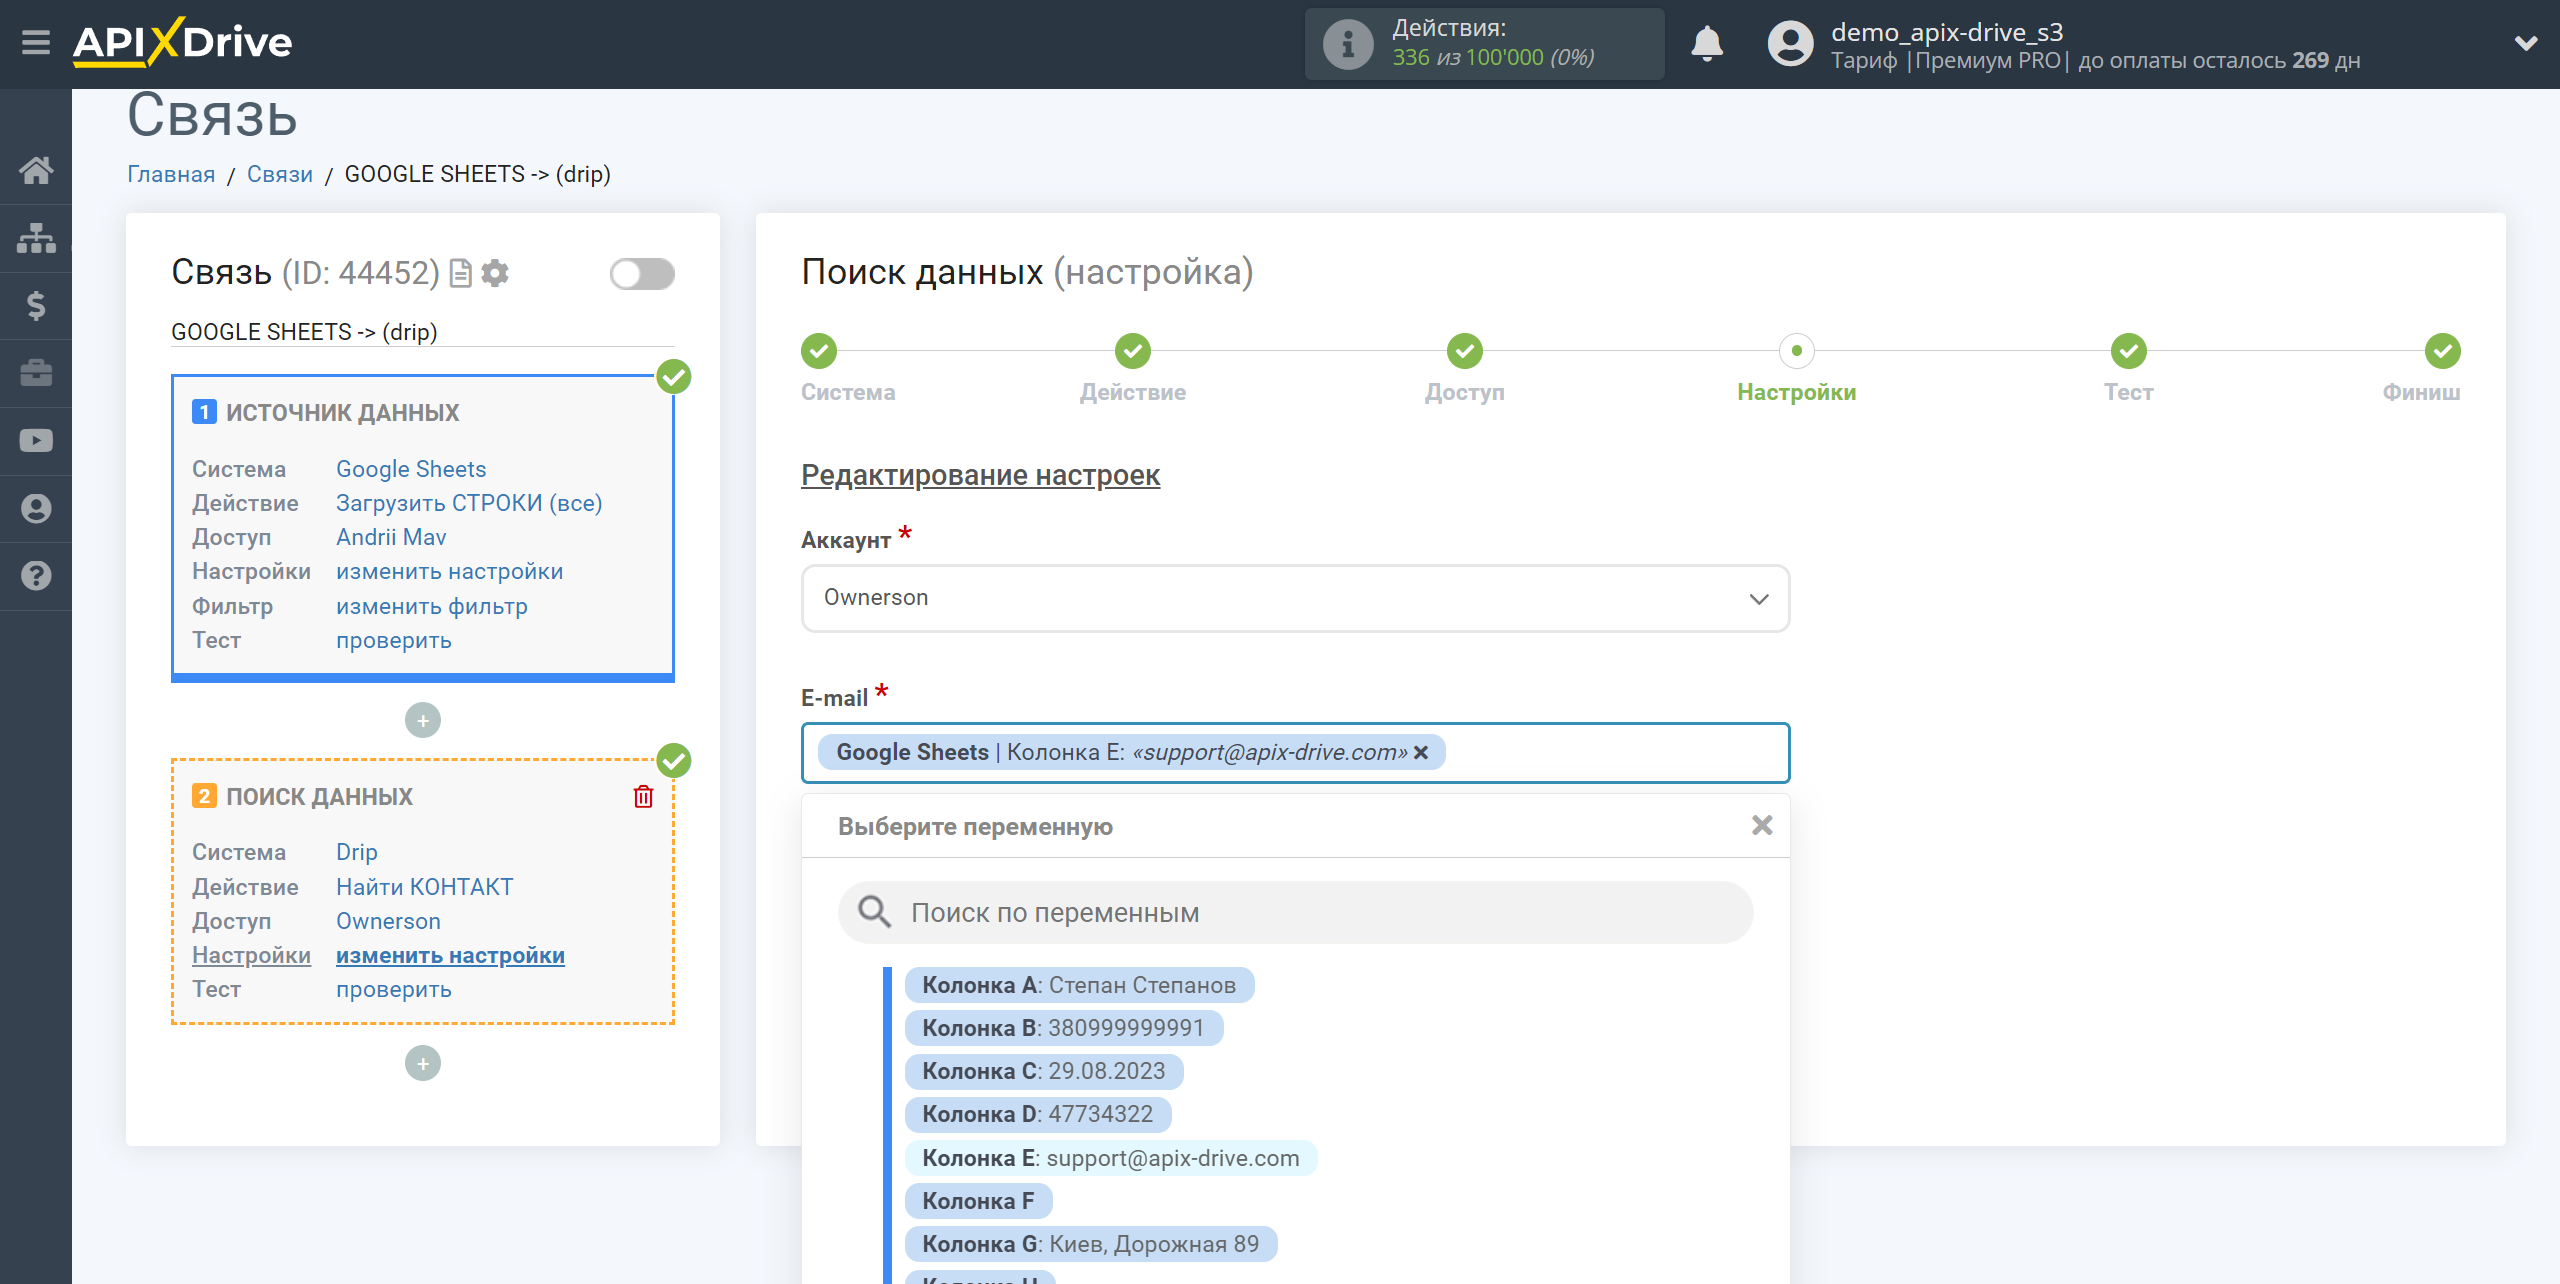This screenshot has height=1284, width=2560.
Task: Select variable Колонка F
Action: (x=978, y=1201)
